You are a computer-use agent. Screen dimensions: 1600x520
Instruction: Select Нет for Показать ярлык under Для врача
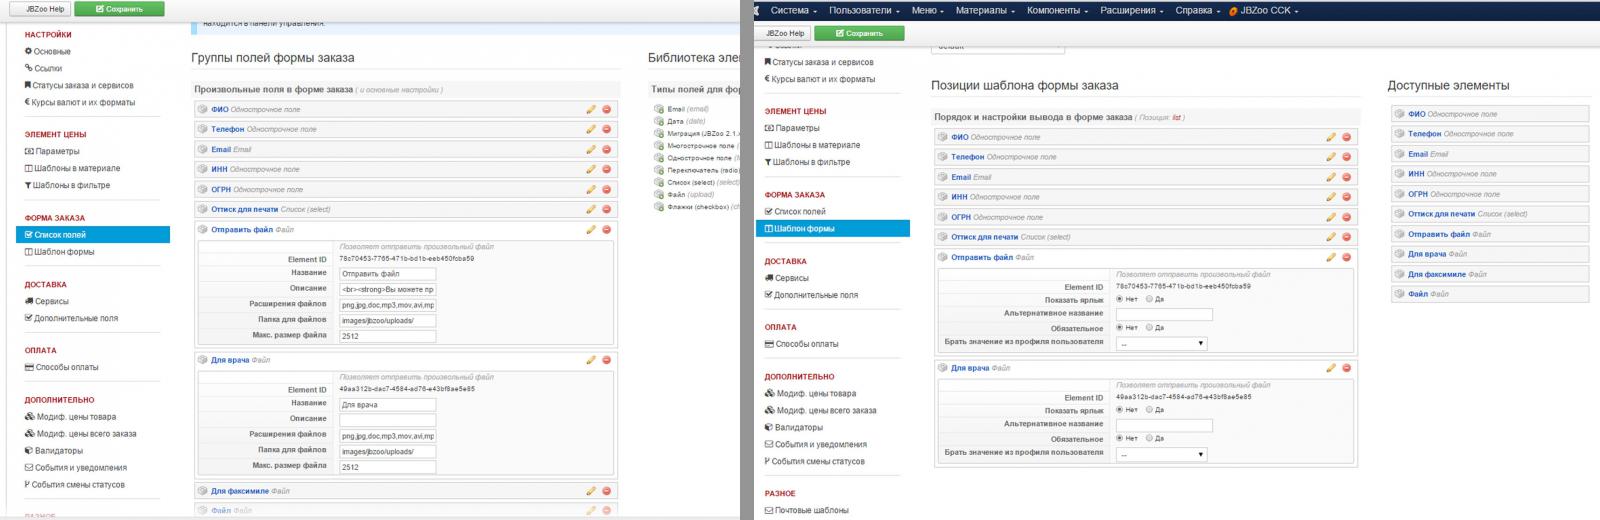point(1120,410)
